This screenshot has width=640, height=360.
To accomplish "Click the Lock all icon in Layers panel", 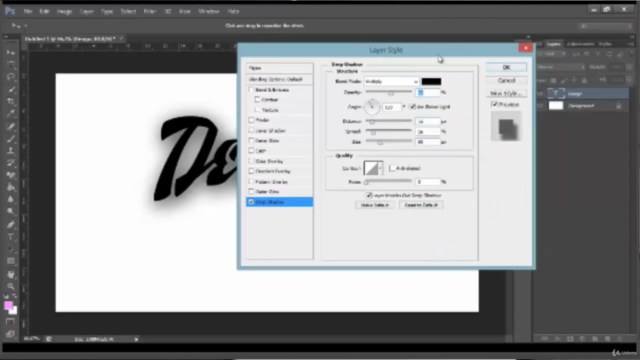I will click(x=584, y=80).
